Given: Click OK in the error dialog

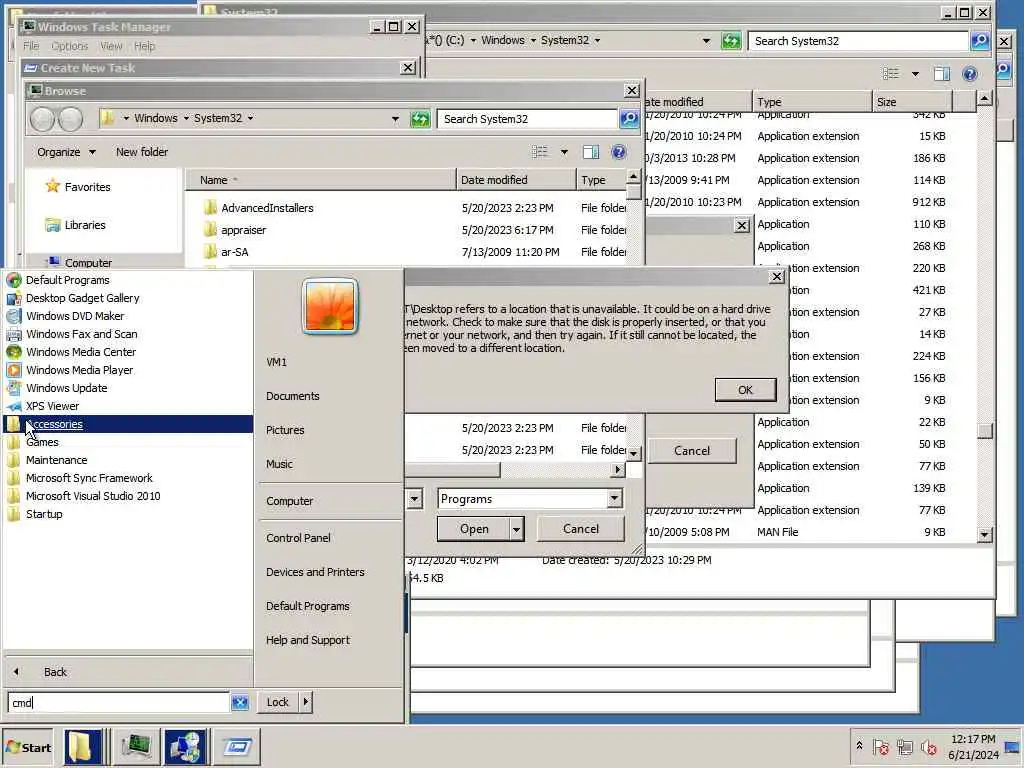Looking at the screenshot, I should [745, 390].
